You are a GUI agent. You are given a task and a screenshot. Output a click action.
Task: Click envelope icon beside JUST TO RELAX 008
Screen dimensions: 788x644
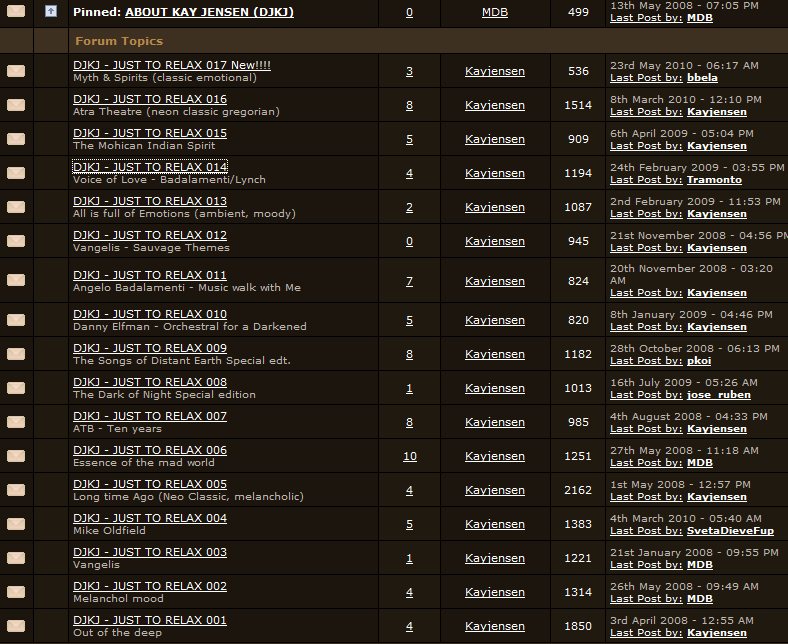[x=16, y=388]
